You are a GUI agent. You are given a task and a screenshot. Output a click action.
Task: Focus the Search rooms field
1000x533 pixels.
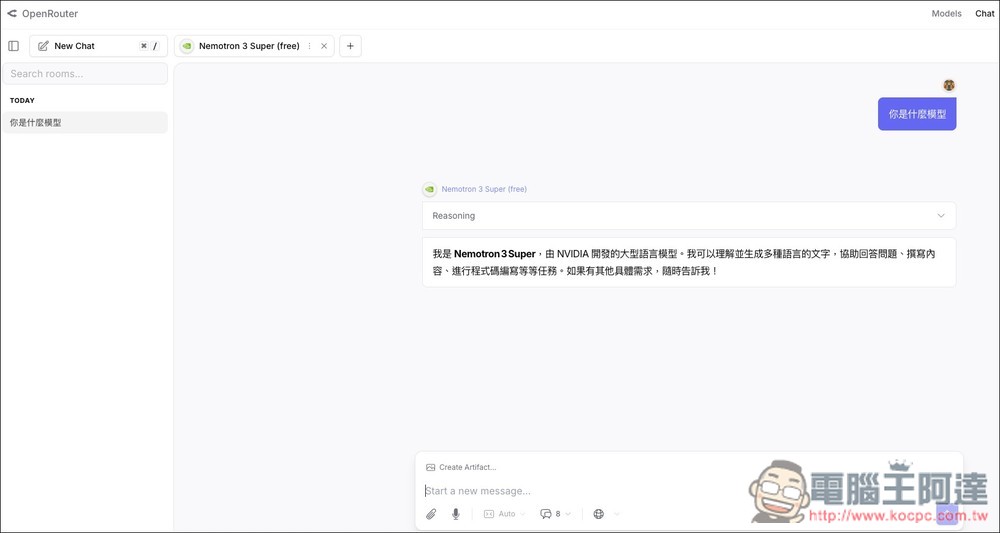click(x=85, y=73)
